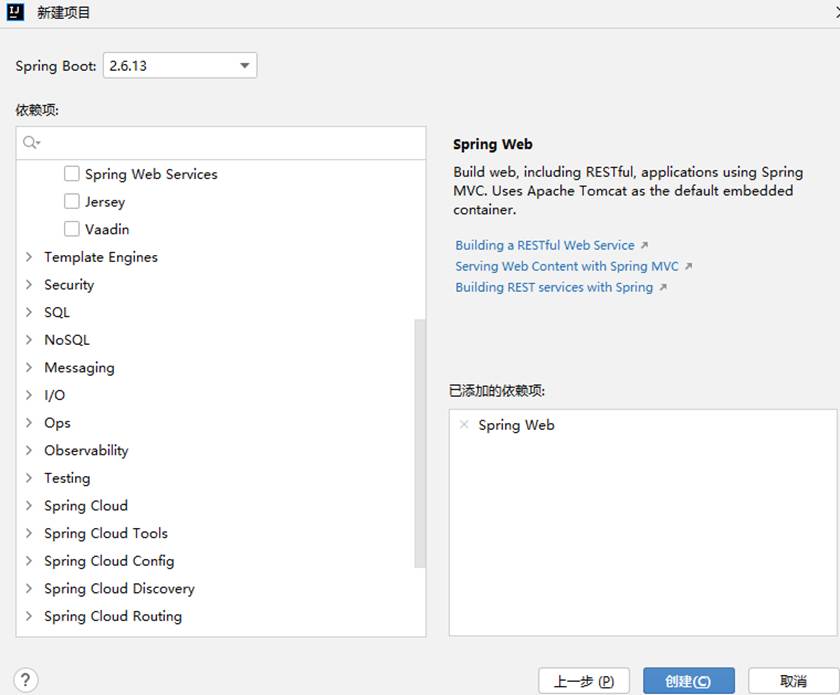Click the Vaadin label
This screenshot has width=840, height=695.
click(107, 229)
